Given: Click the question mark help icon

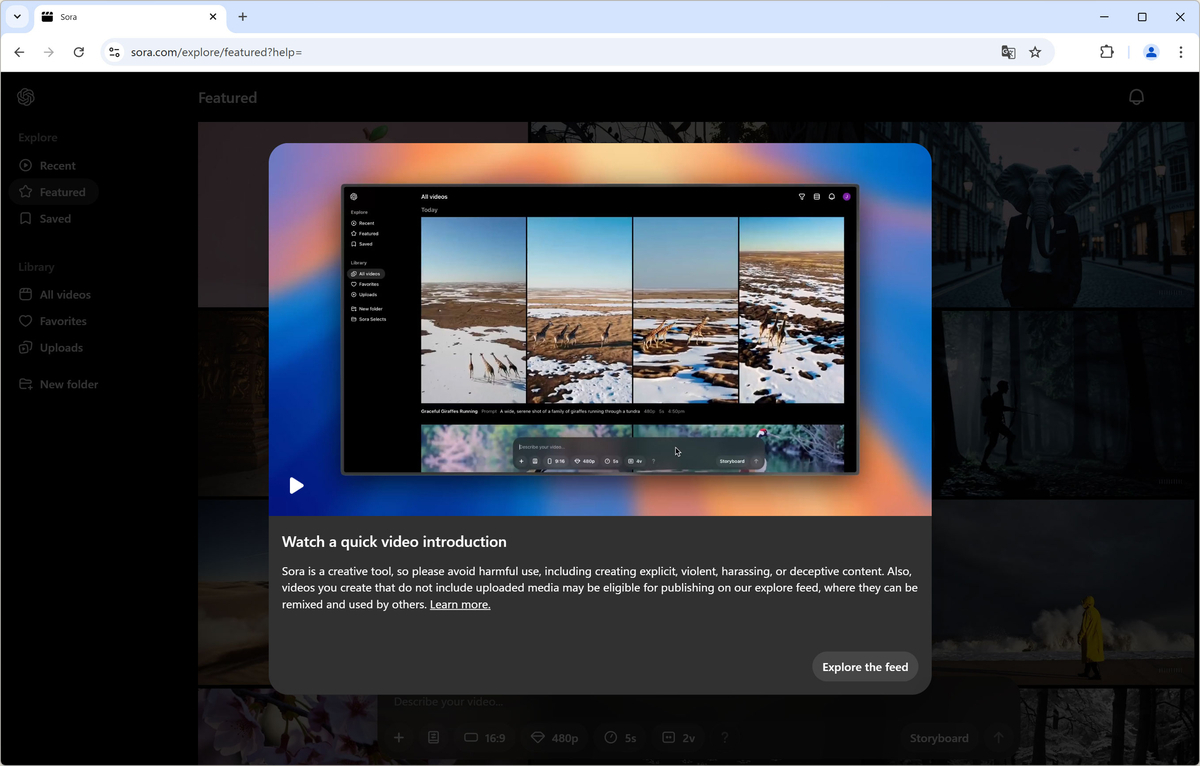Looking at the screenshot, I should pos(725,738).
